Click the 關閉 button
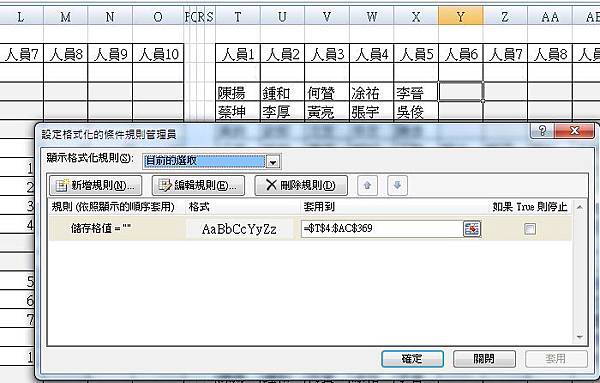The height and width of the screenshot is (383, 600). pyautogui.click(x=484, y=359)
